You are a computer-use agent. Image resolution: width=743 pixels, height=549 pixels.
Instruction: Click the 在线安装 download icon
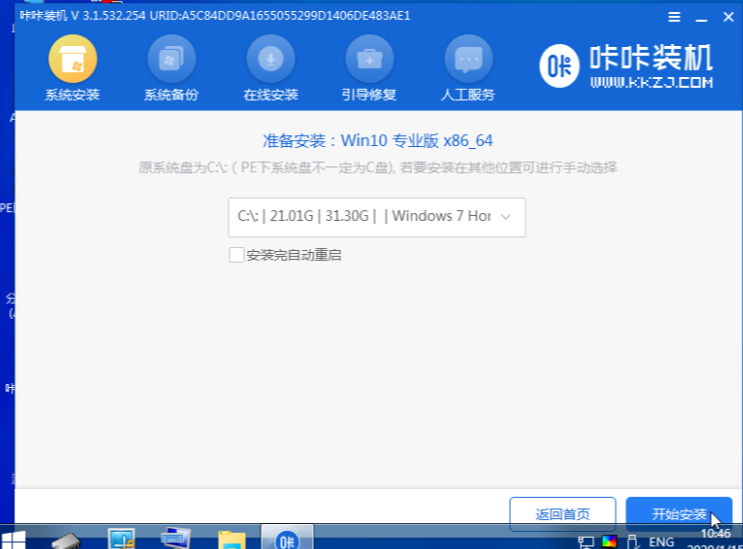click(x=270, y=62)
